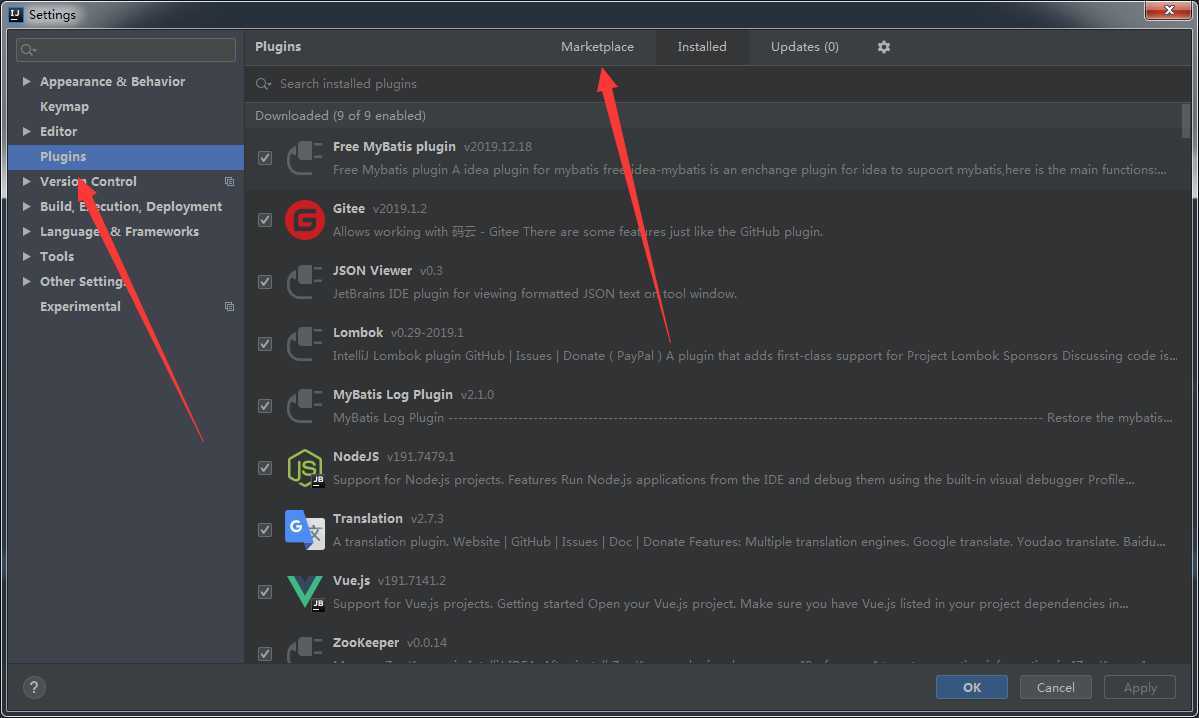Uncheck the ZooKeeper plugin checkbox

(265, 653)
